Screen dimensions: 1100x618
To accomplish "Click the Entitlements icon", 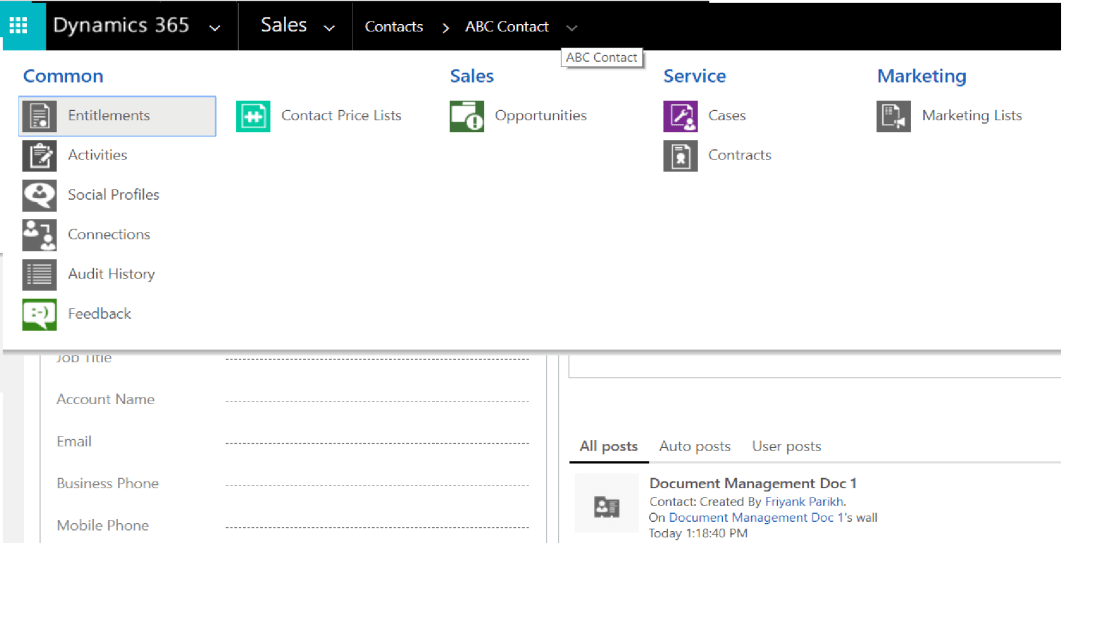I will click(40, 116).
